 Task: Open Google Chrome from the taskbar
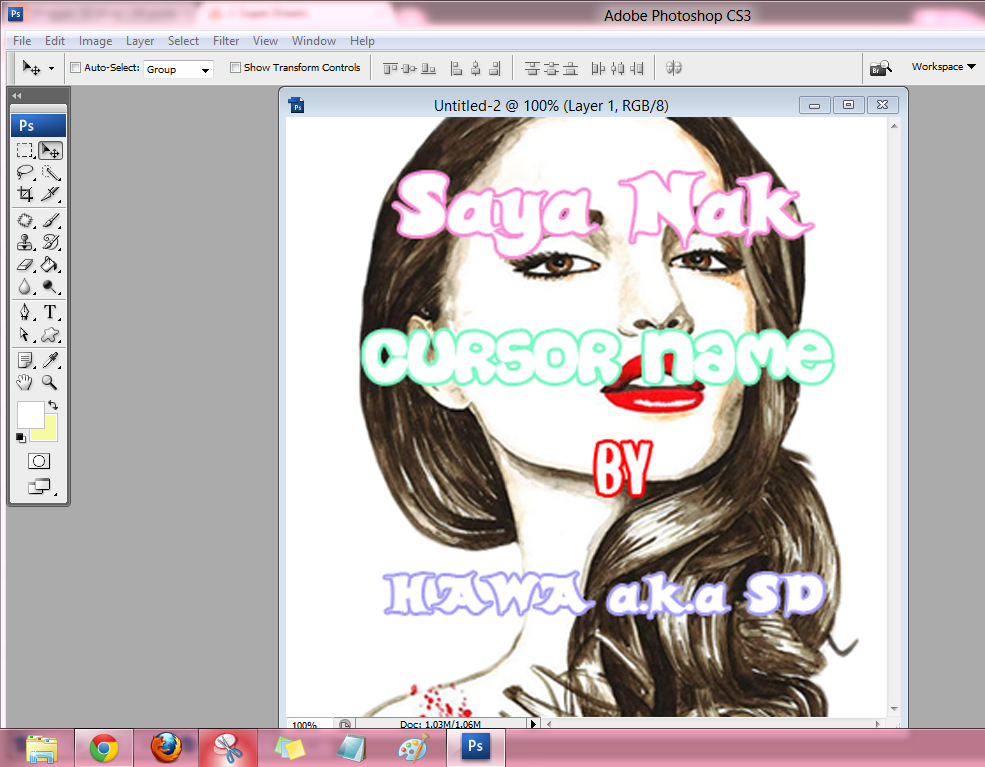pyautogui.click(x=104, y=748)
